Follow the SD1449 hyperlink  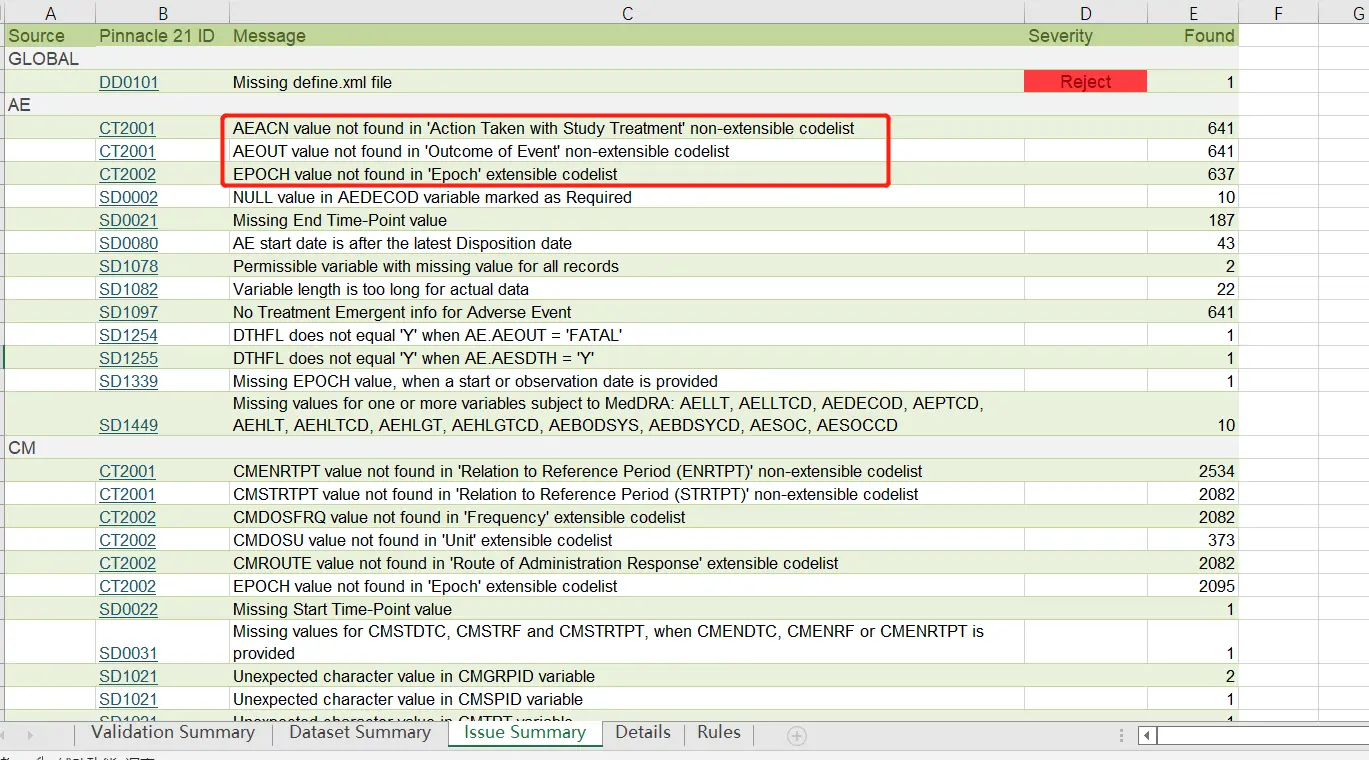click(x=128, y=425)
